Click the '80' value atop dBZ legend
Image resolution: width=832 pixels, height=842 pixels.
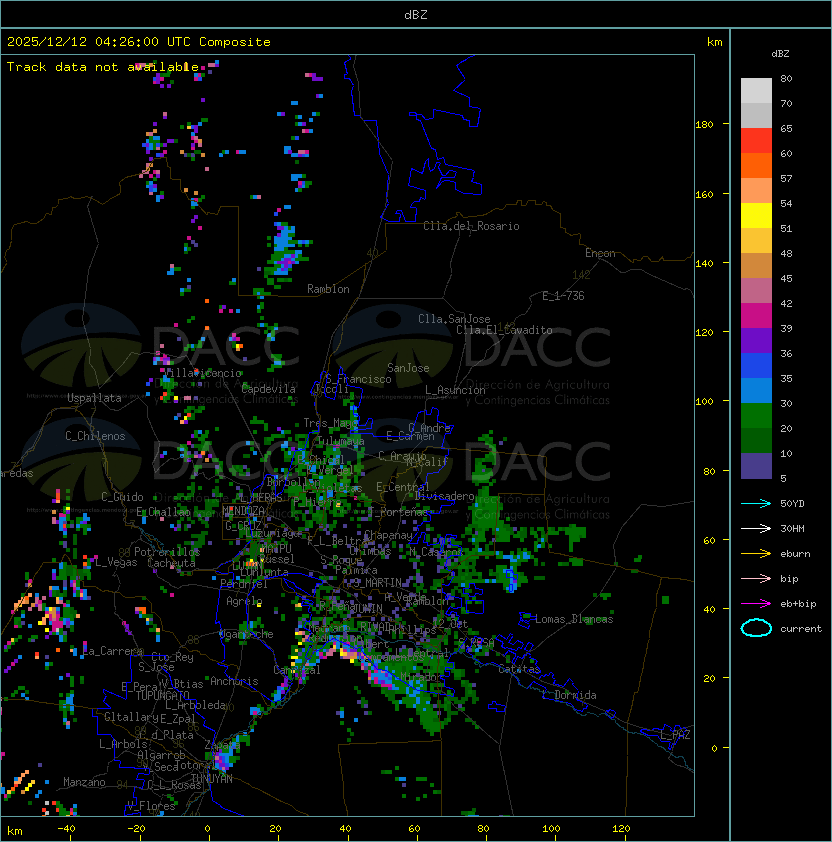tap(786, 78)
